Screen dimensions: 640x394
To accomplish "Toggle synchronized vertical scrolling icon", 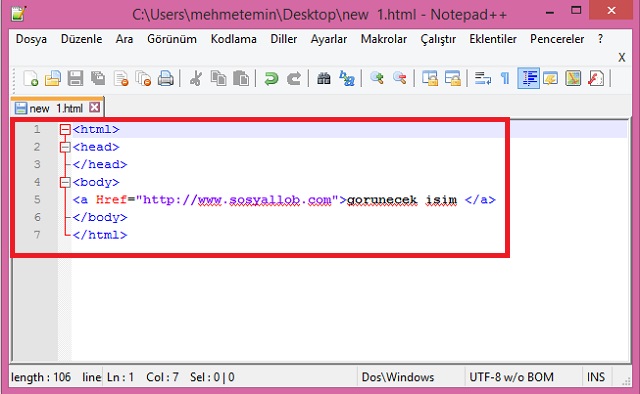I will (x=430, y=78).
